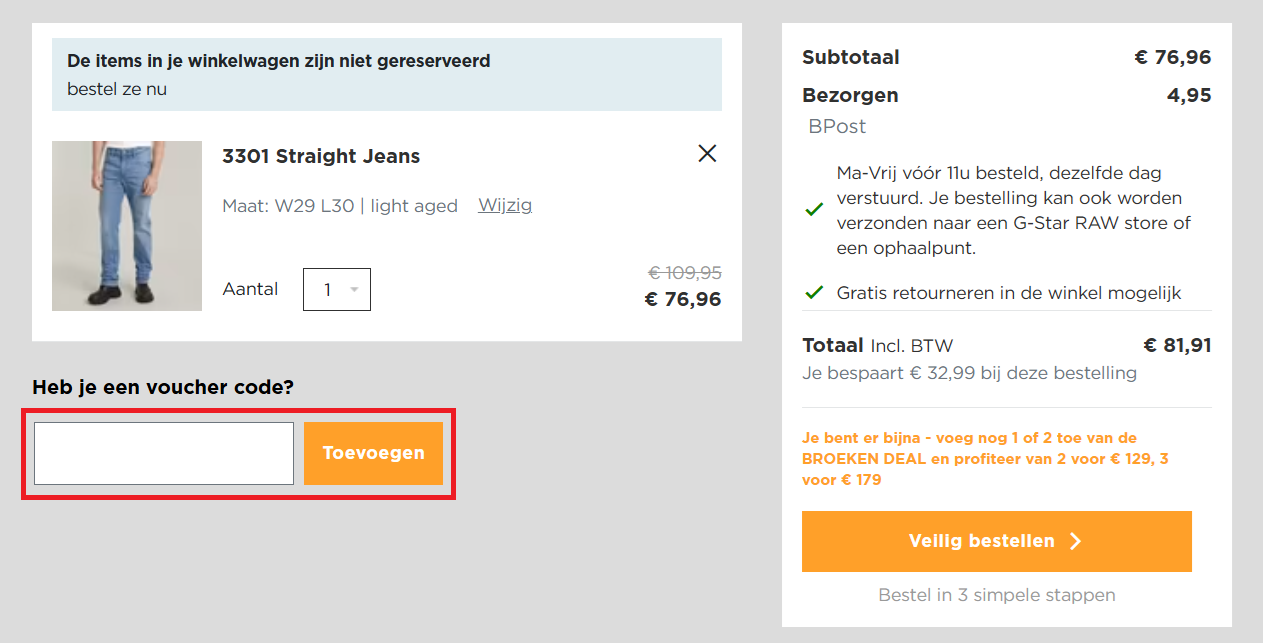This screenshot has height=643, width=1263.
Task: Click the not-reserved cart notice banner
Action: click(386, 74)
